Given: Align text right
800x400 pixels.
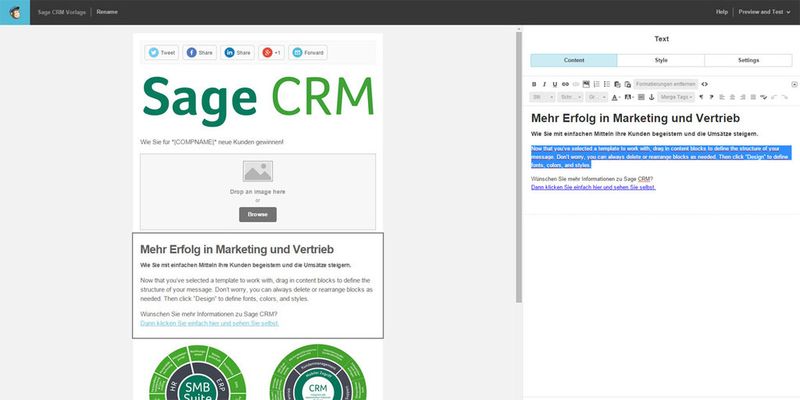Looking at the screenshot, I should click(x=742, y=97).
